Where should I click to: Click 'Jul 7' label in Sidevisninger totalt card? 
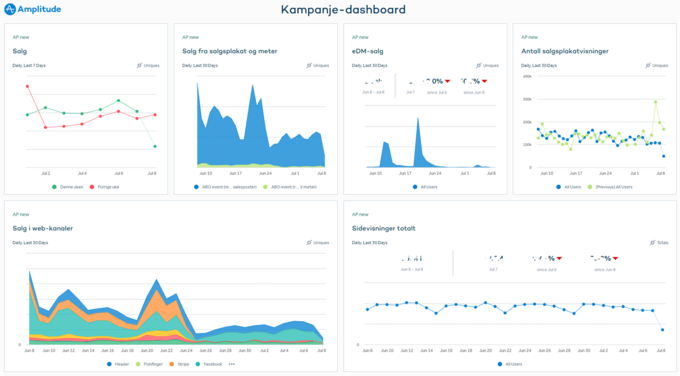point(493,270)
